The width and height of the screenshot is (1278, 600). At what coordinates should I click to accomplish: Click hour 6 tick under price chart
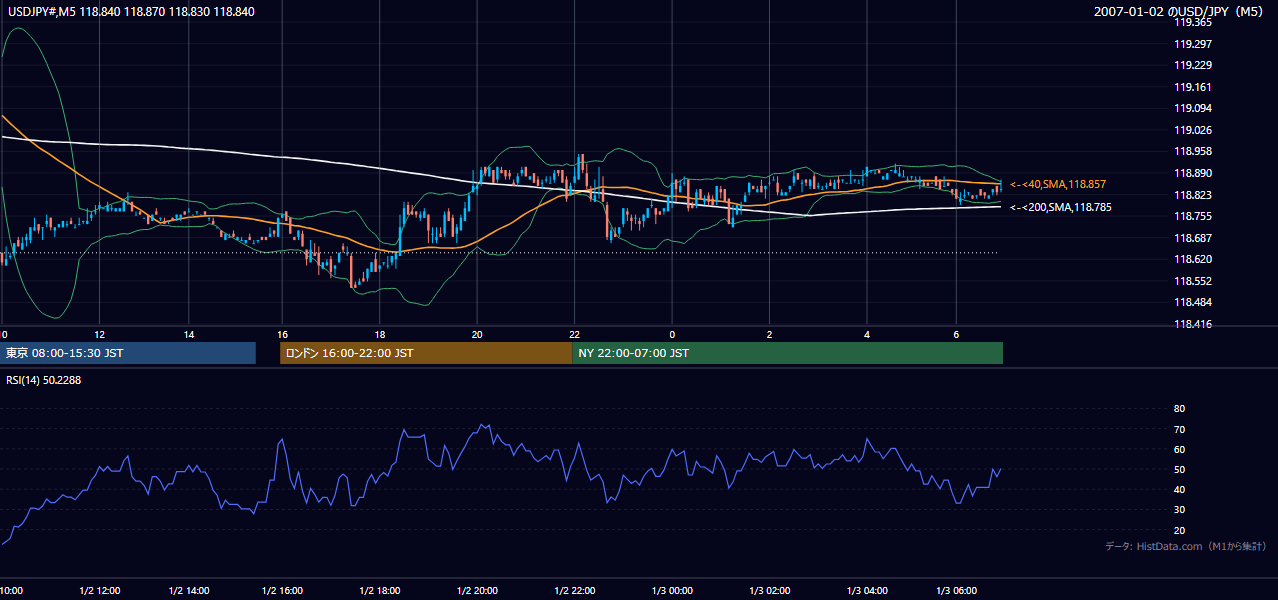[x=956, y=334]
